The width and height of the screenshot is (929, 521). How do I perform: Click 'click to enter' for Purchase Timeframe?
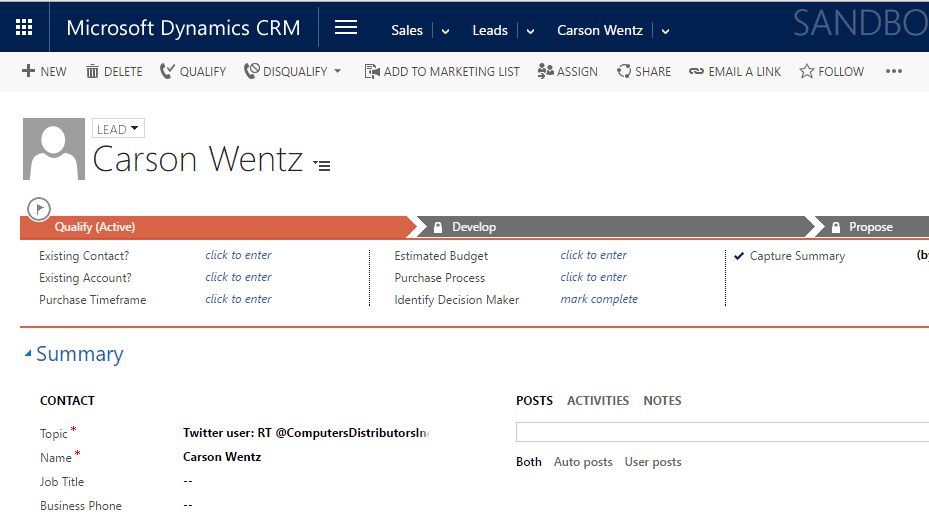(238, 299)
